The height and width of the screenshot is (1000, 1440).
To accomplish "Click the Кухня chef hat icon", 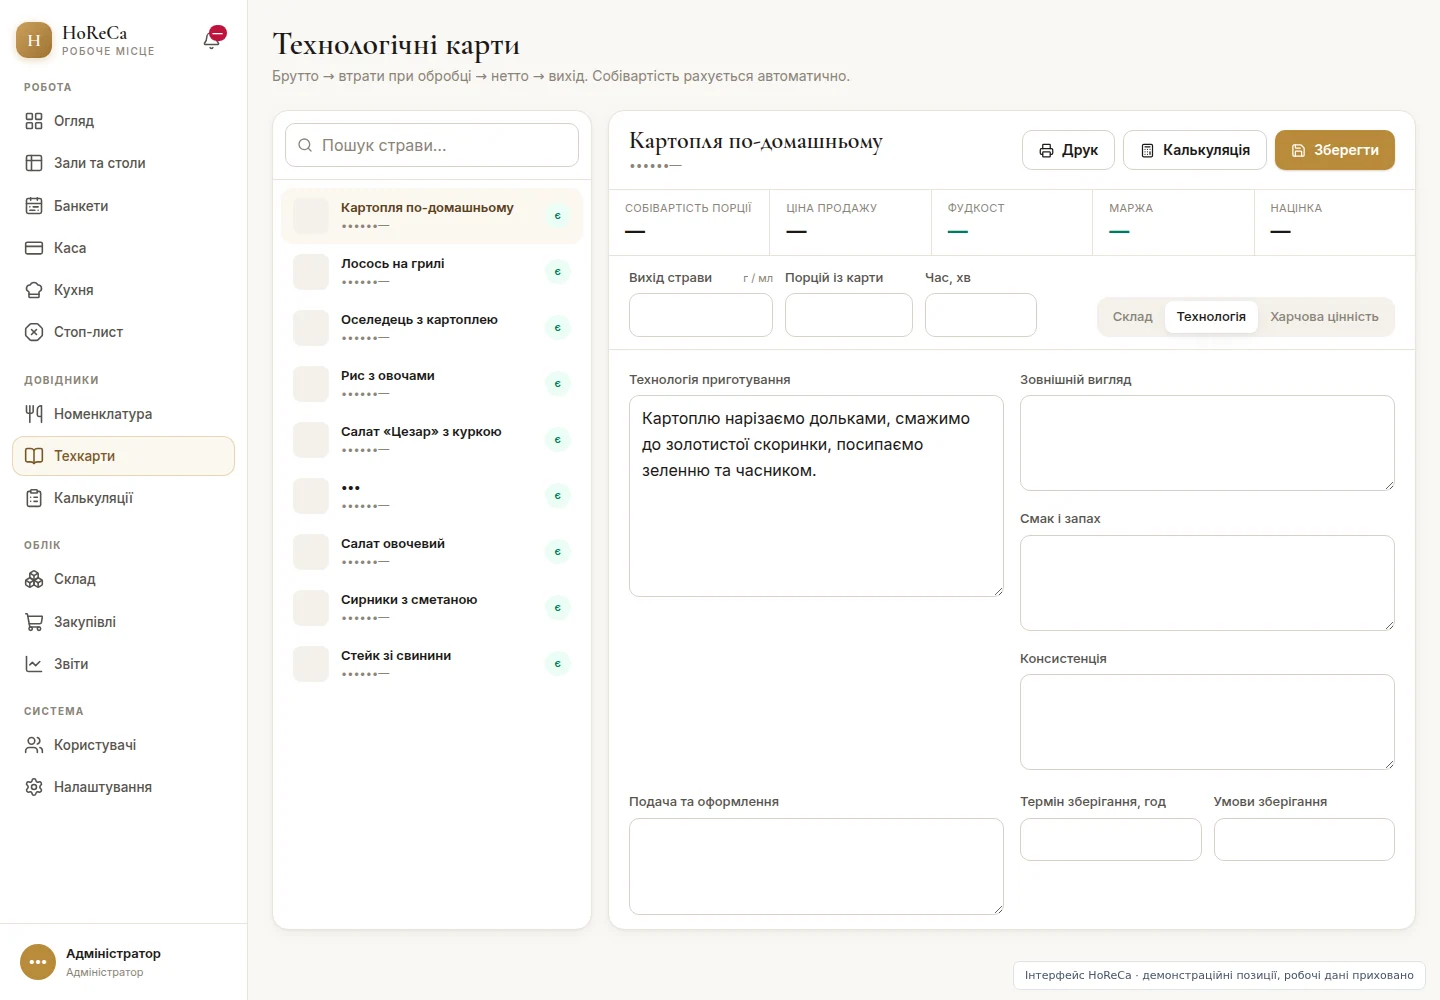I will pos(34,290).
